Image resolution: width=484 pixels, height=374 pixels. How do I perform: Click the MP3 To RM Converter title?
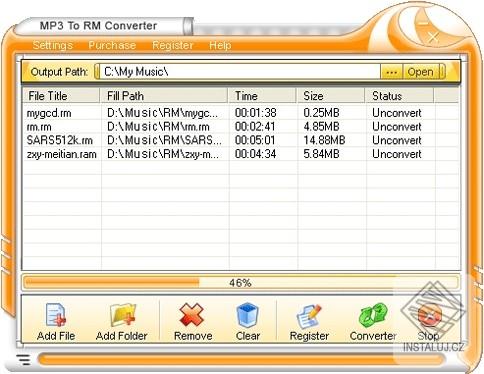click(98, 26)
